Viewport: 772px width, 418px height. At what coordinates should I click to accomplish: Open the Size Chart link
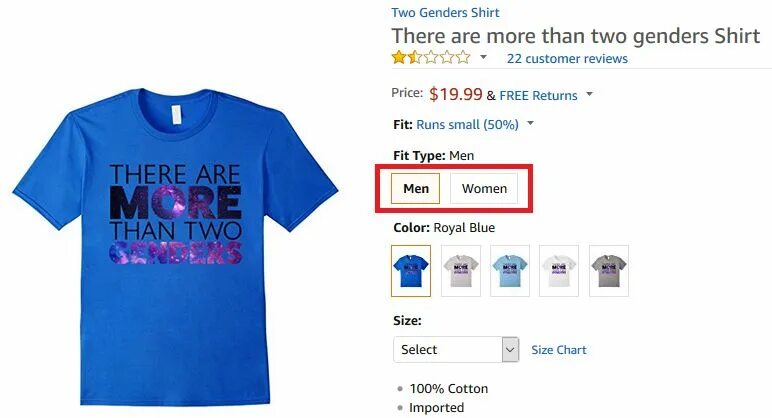coord(559,350)
